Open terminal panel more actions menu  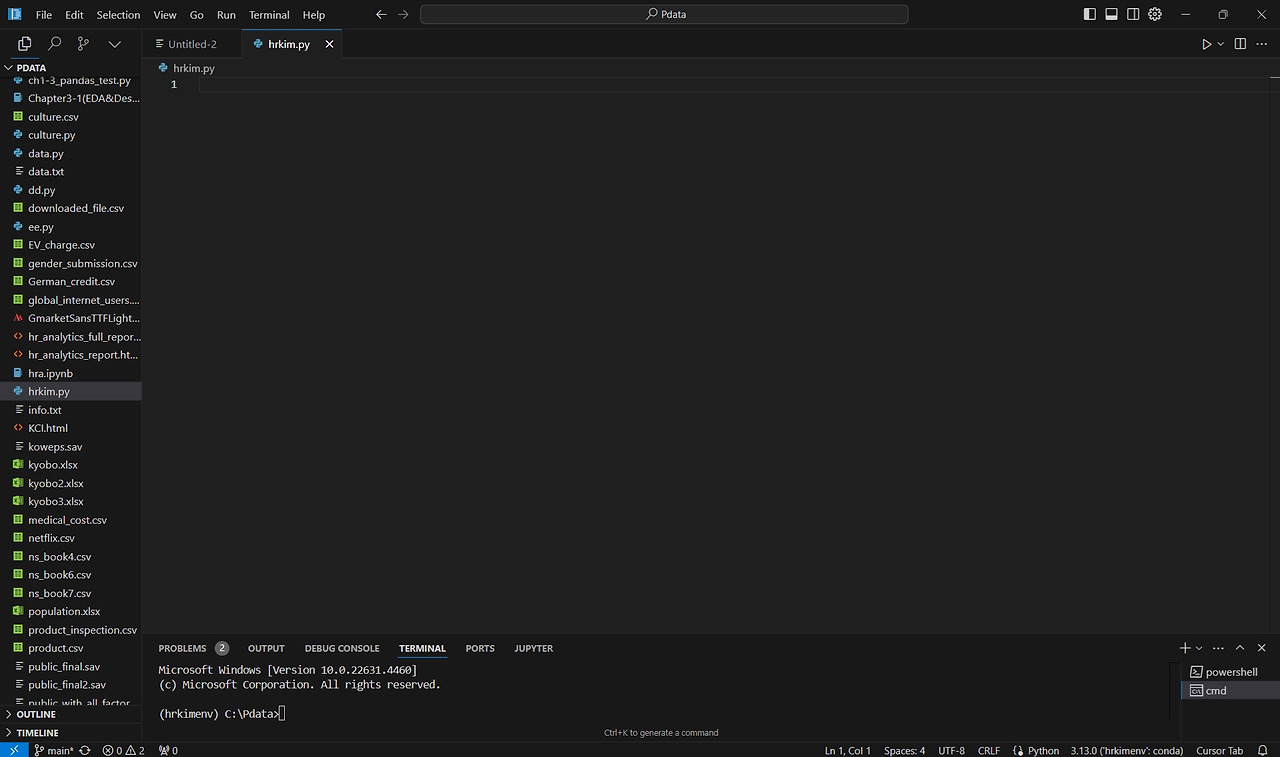[x=1219, y=648]
